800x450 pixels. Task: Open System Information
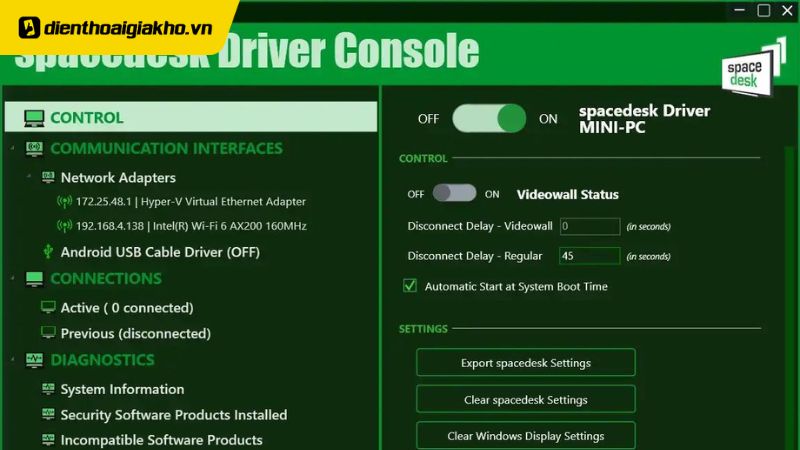coord(122,389)
